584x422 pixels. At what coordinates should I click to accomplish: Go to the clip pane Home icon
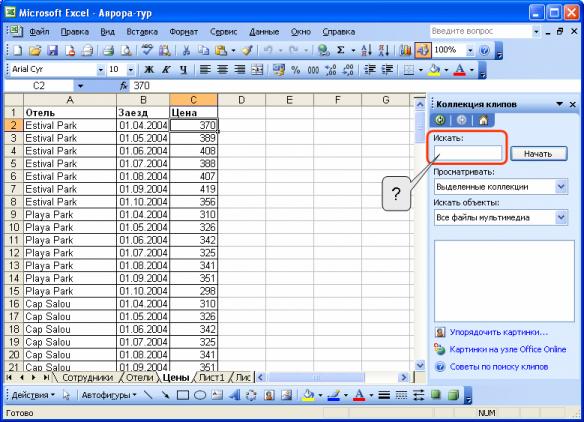[483, 120]
